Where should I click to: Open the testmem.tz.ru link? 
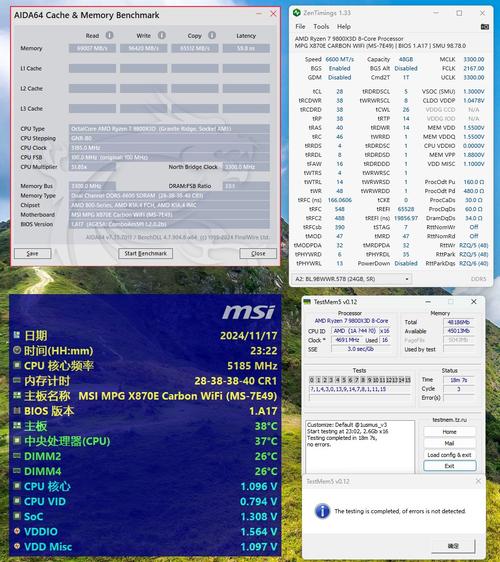pyautogui.click(x=449, y=420)
